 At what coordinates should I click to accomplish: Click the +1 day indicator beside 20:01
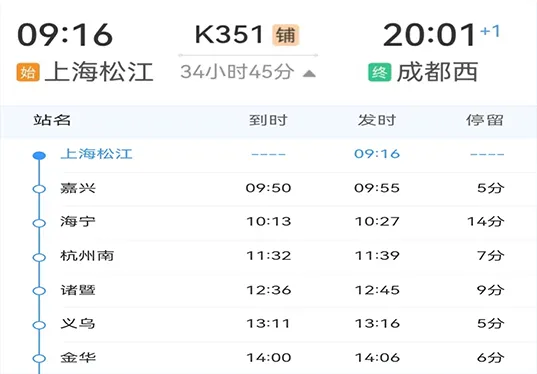[x=490, y=31]
